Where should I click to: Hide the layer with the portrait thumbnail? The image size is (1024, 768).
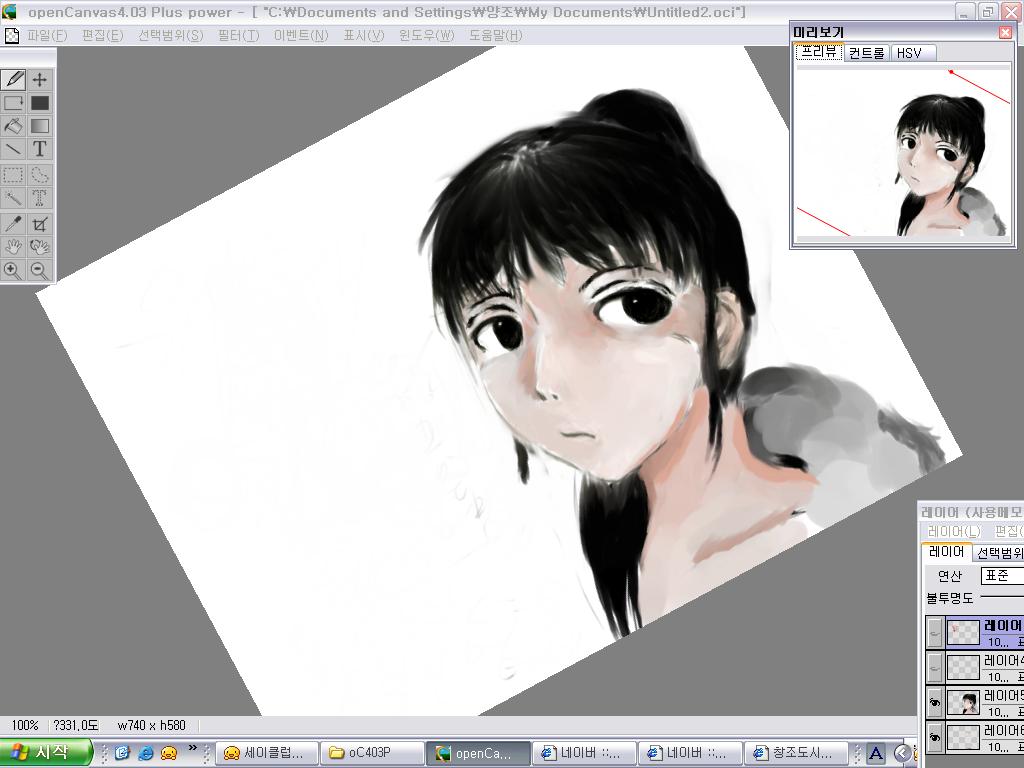coord(934,703)
